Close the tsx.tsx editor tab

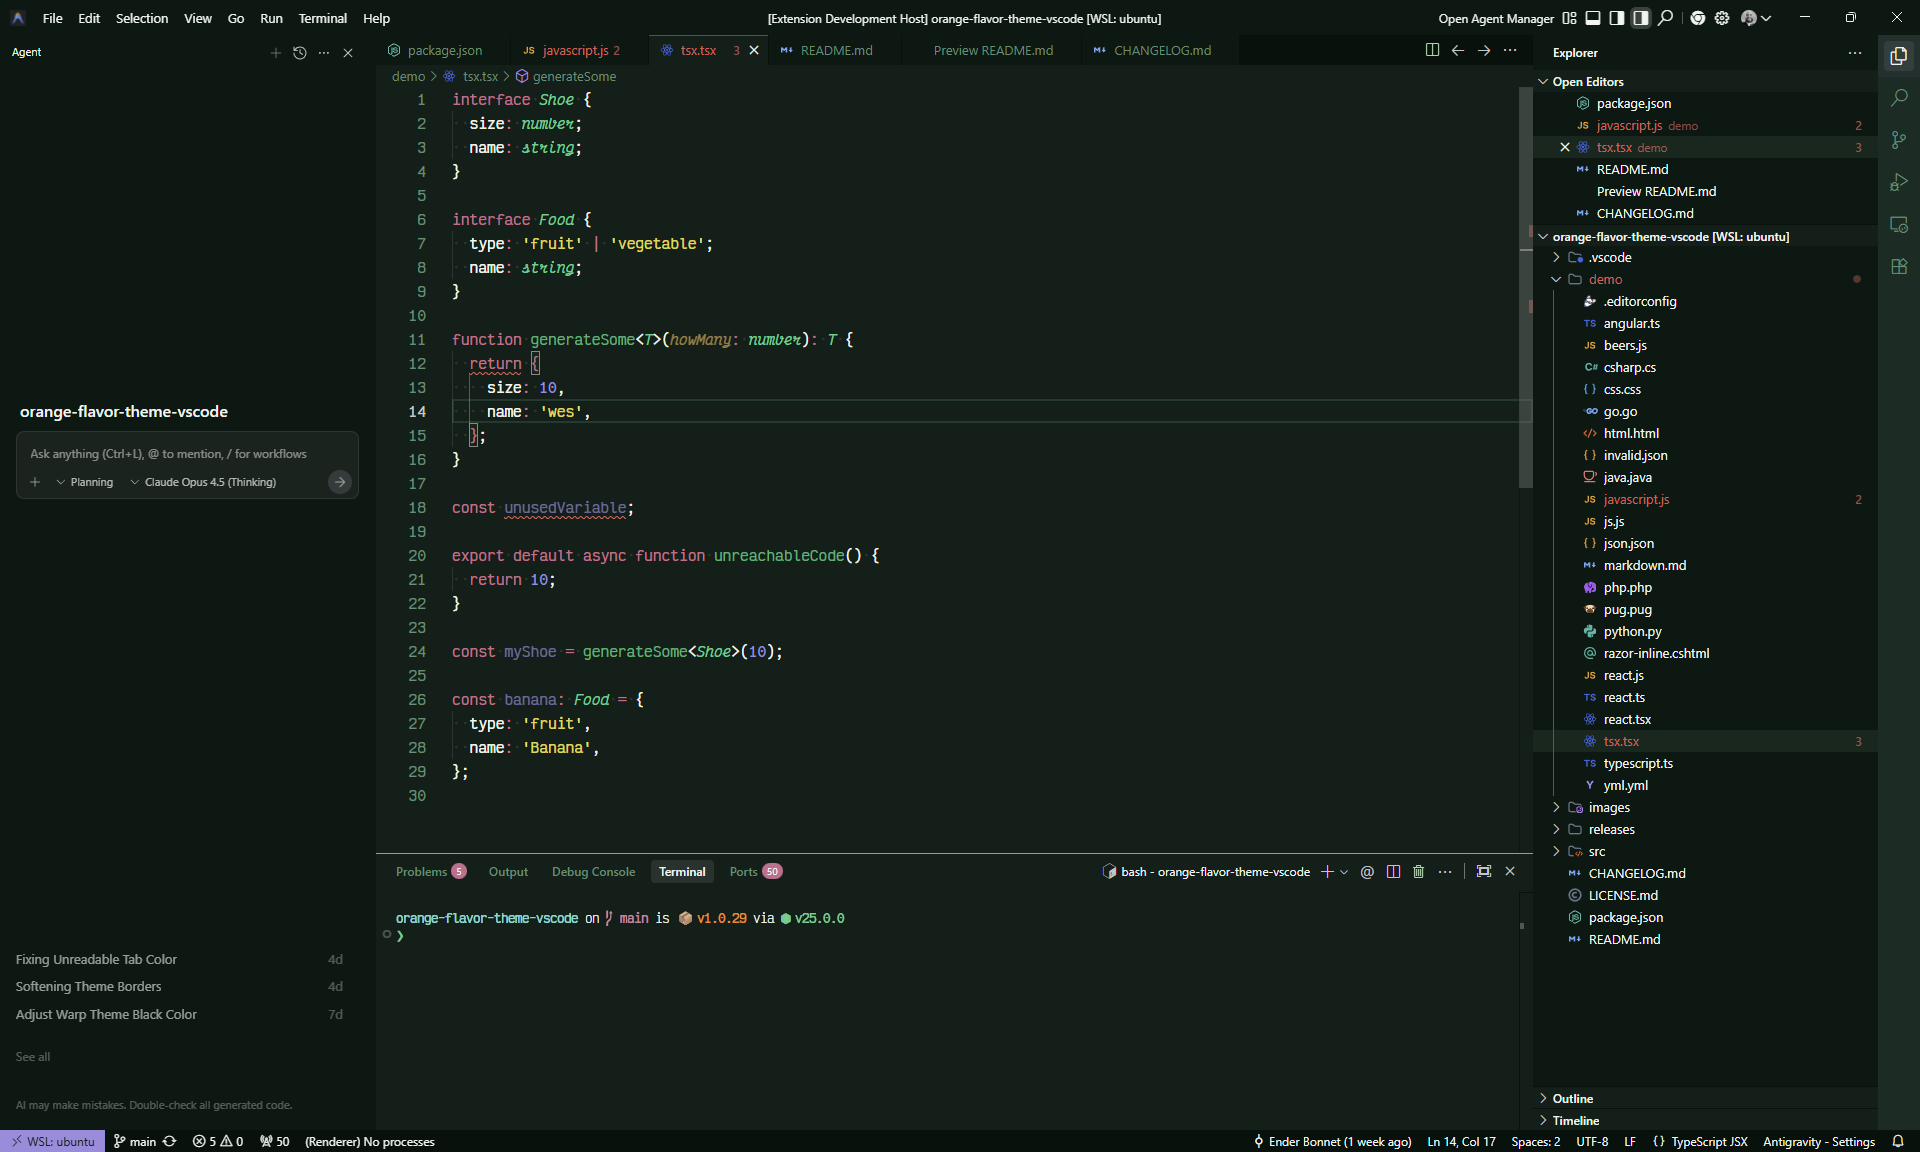754,50
